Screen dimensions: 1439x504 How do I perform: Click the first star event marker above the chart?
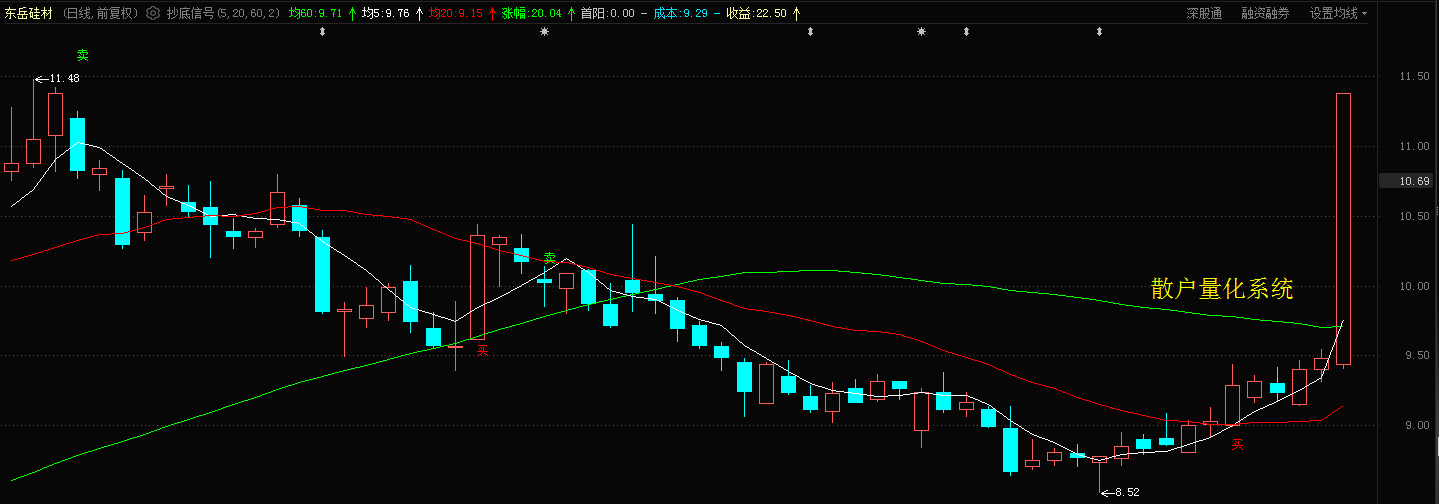[544, 32]
